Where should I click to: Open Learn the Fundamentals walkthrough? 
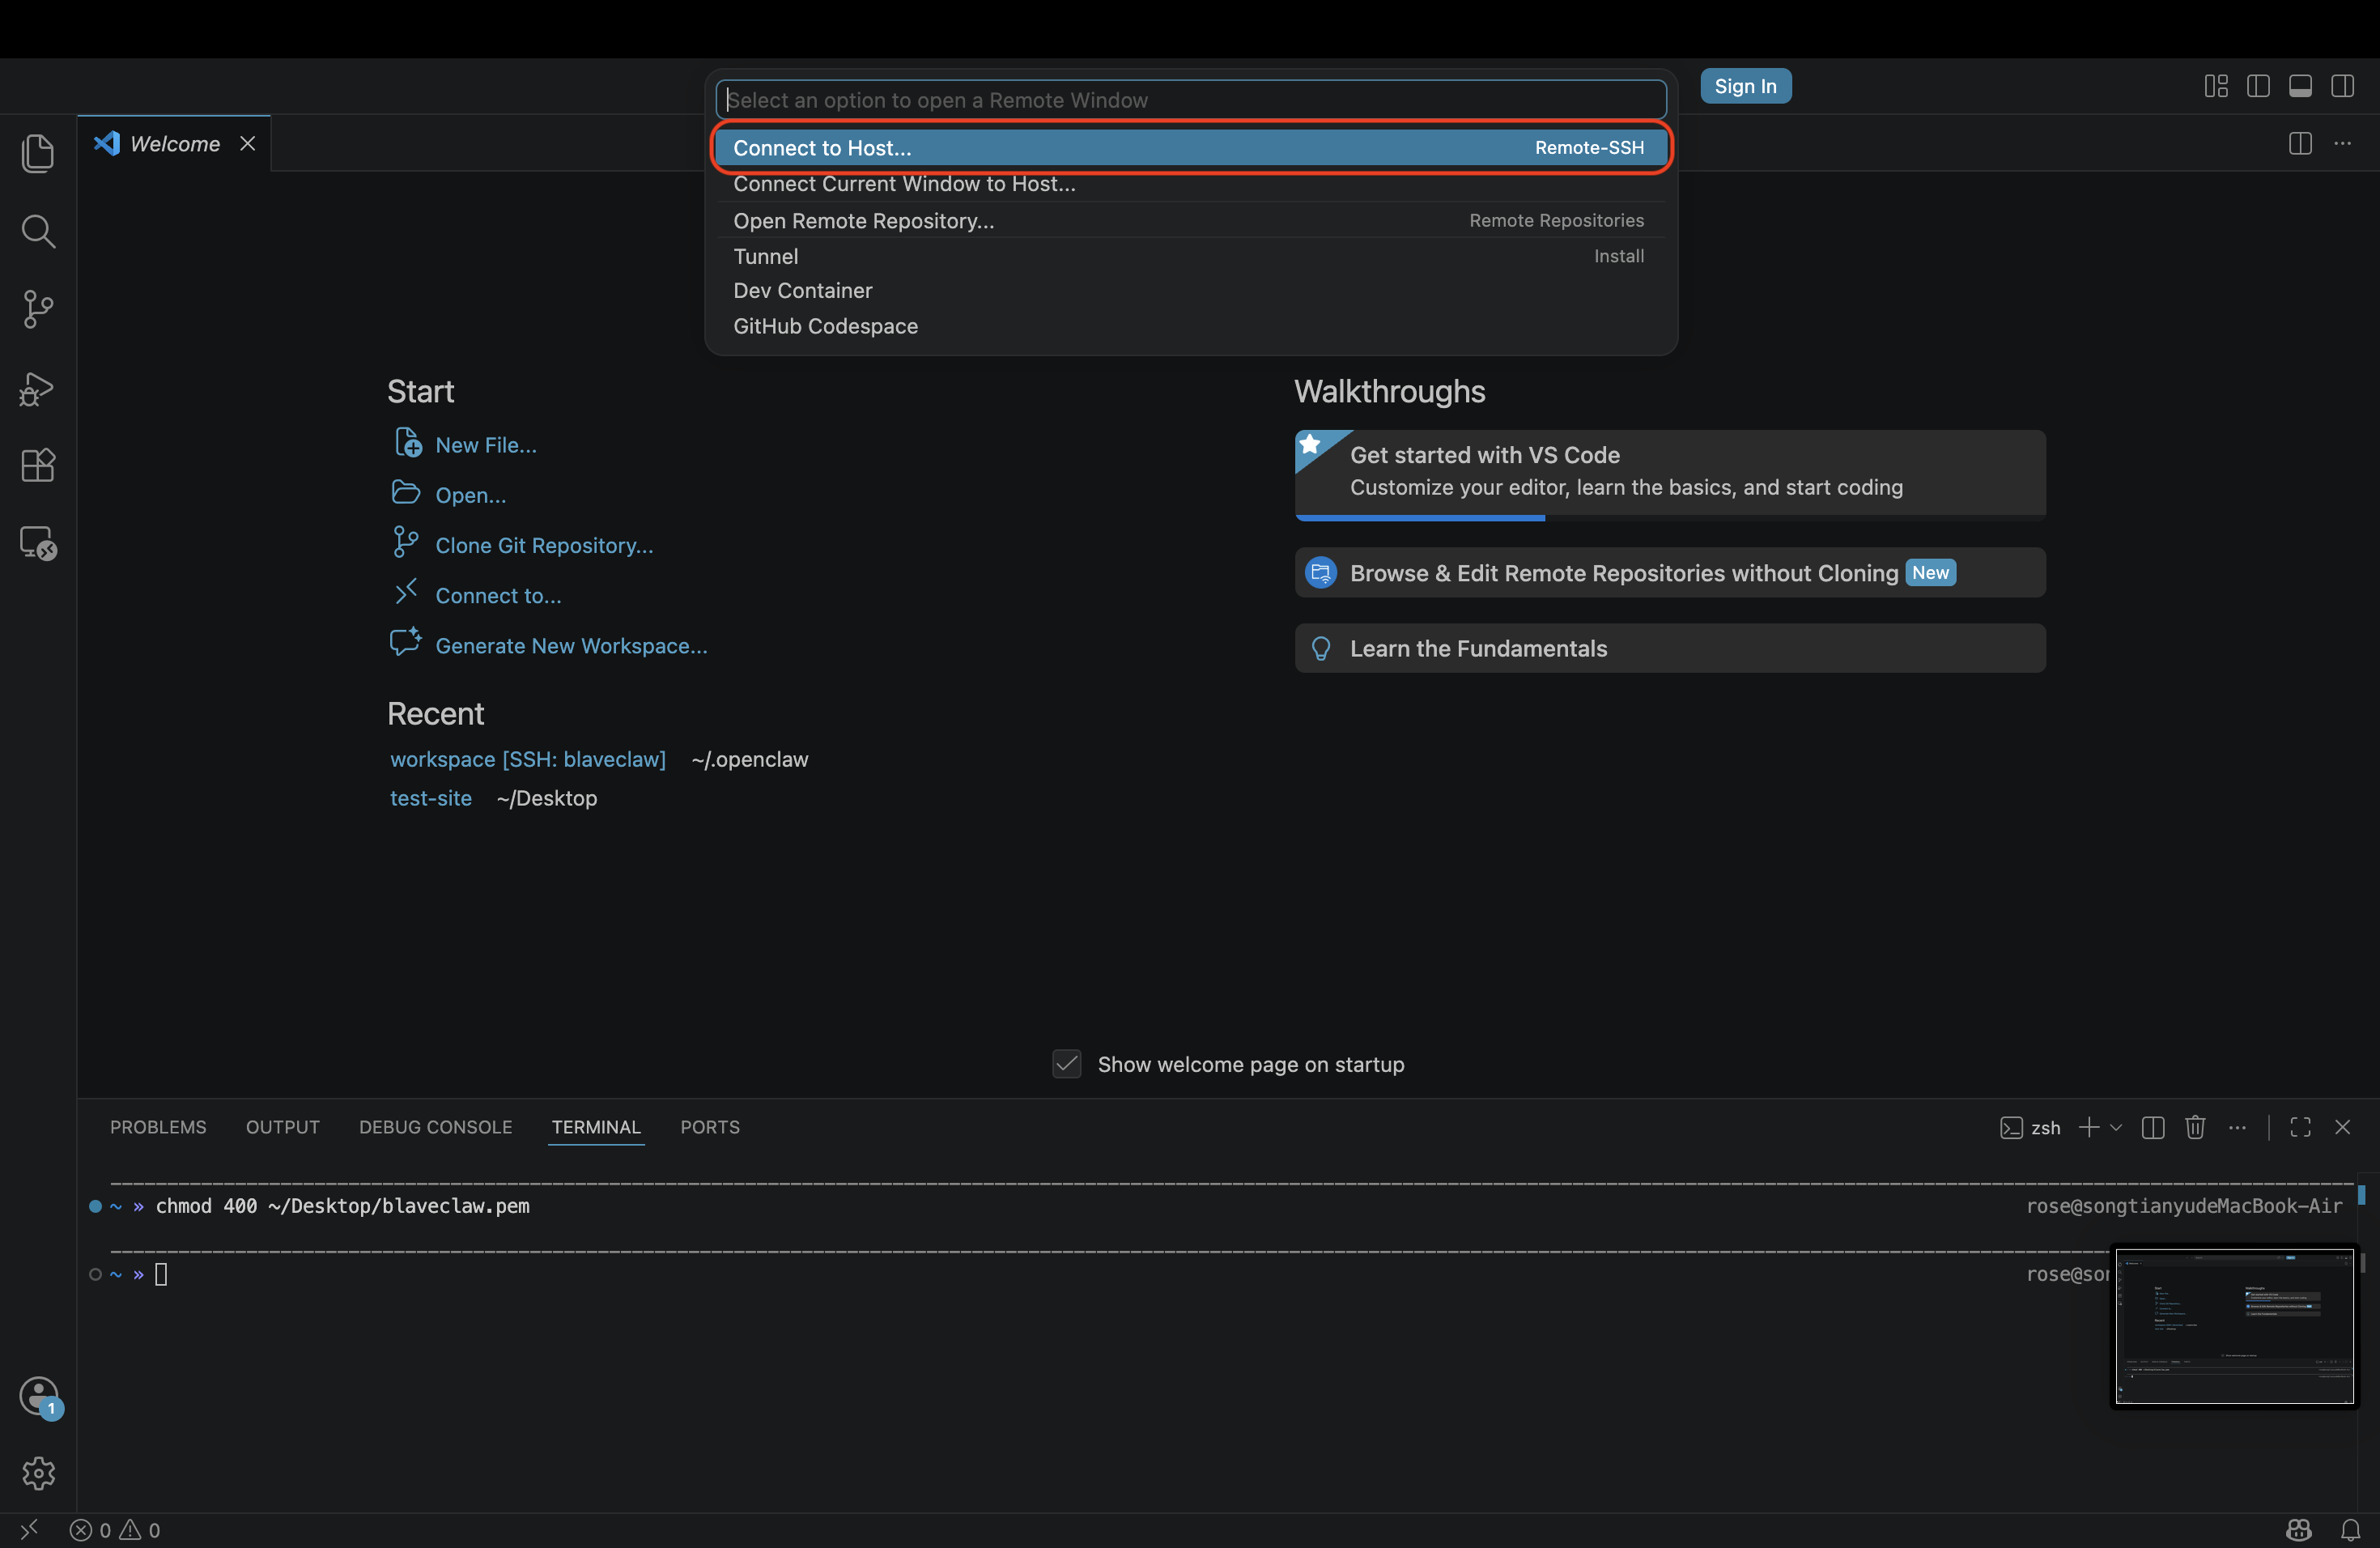[x=1670, y=648]
